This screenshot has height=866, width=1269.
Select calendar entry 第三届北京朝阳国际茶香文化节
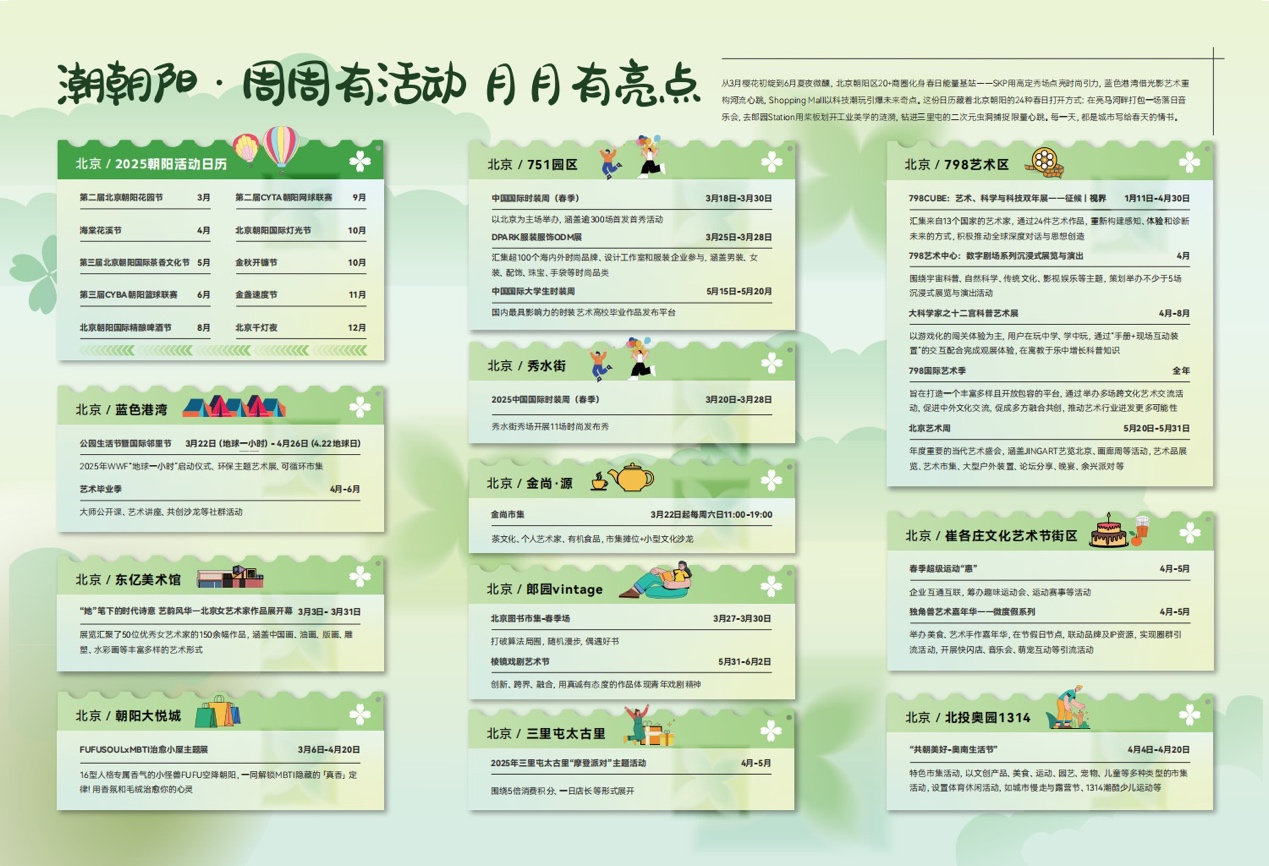[134, 263]
